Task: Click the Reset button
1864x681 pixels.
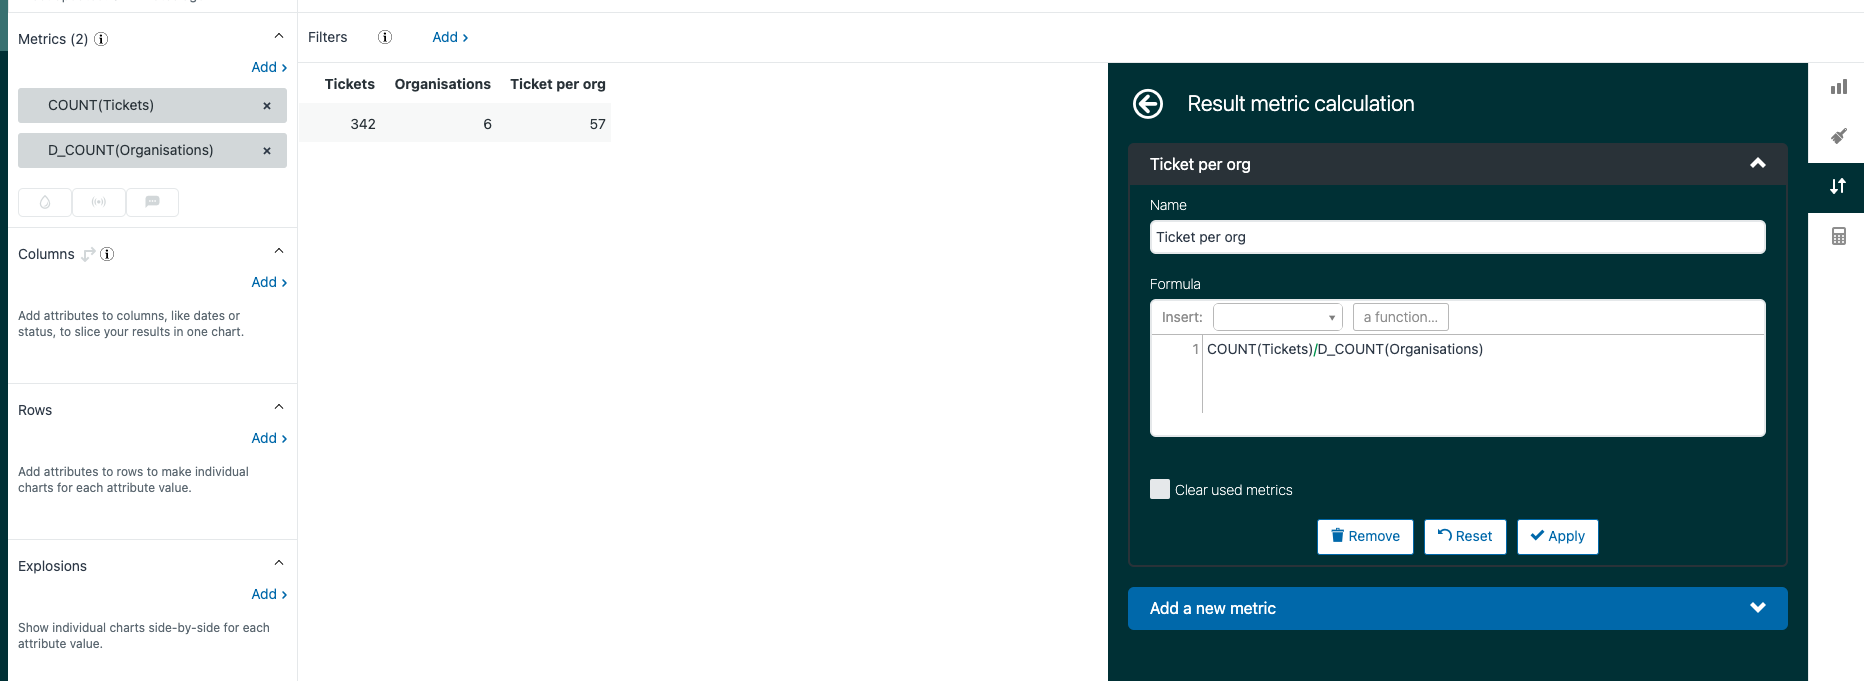Action: coord(1465,536)
